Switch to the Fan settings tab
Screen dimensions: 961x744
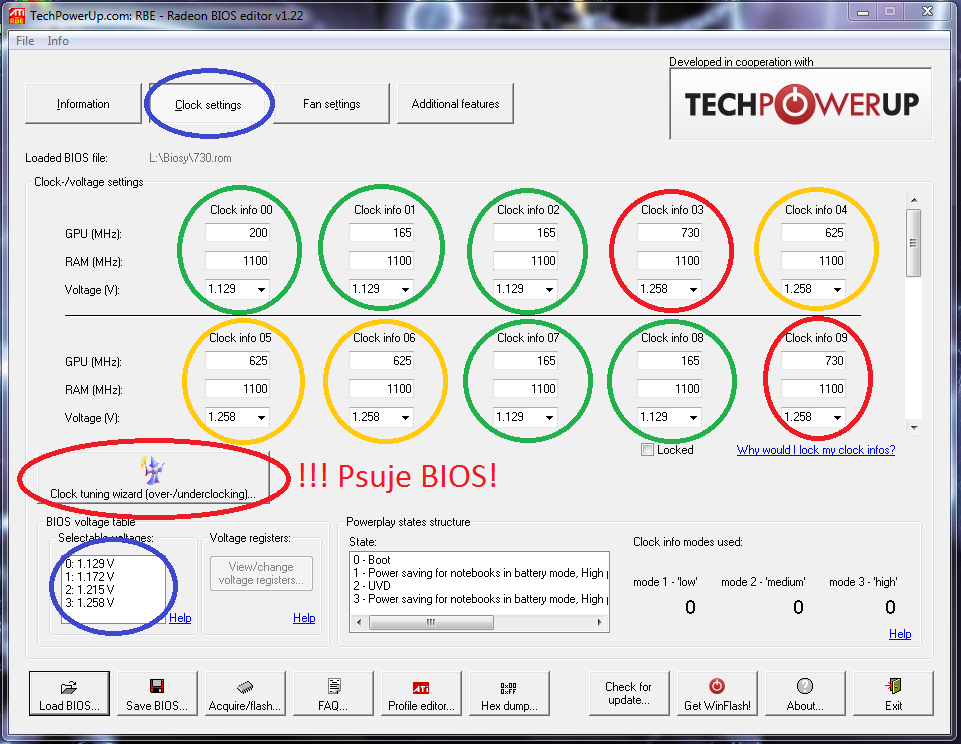click(x=332, y=104)
